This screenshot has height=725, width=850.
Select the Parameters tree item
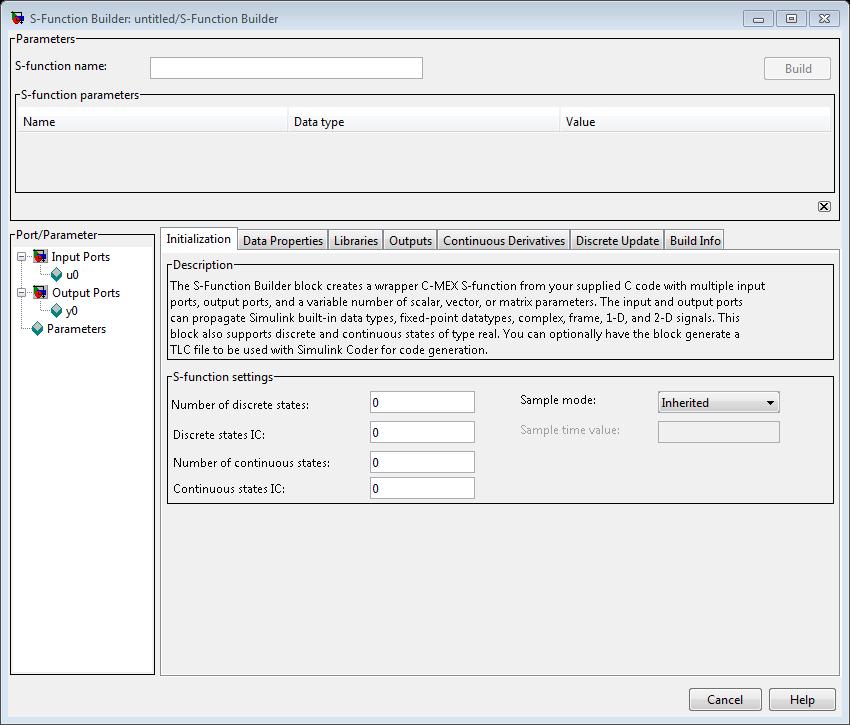76,329
